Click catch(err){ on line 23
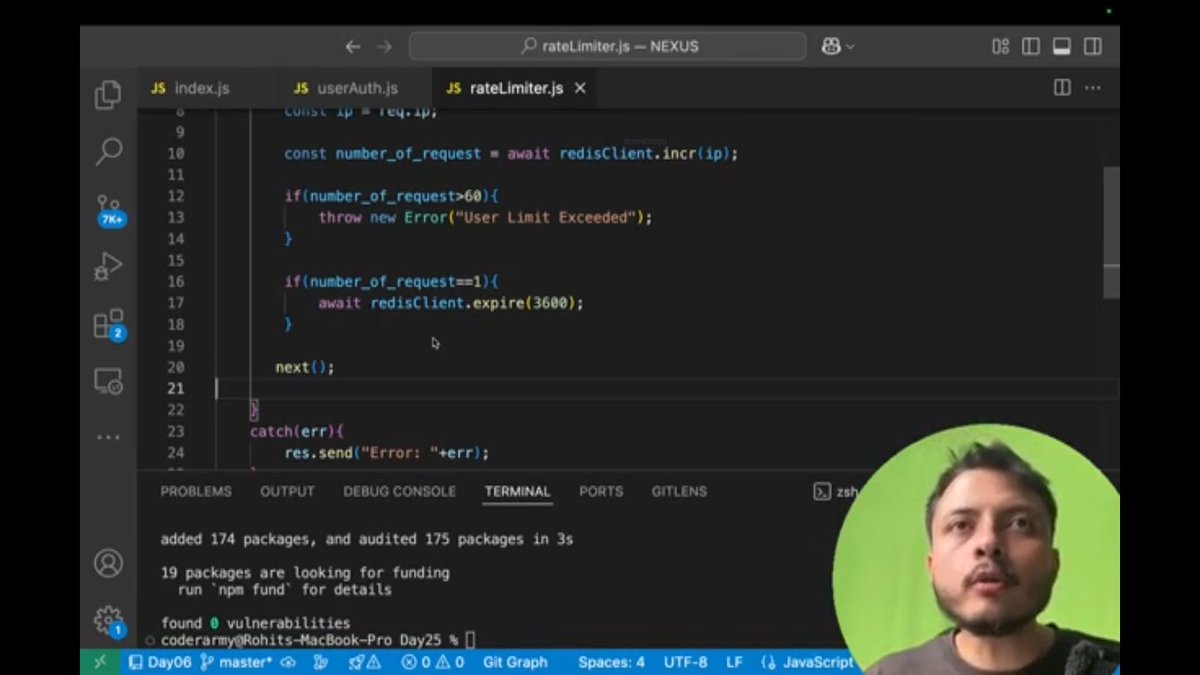Image resolution: width=1200 pixels, height=675 pixels. [x=297, y=431]
